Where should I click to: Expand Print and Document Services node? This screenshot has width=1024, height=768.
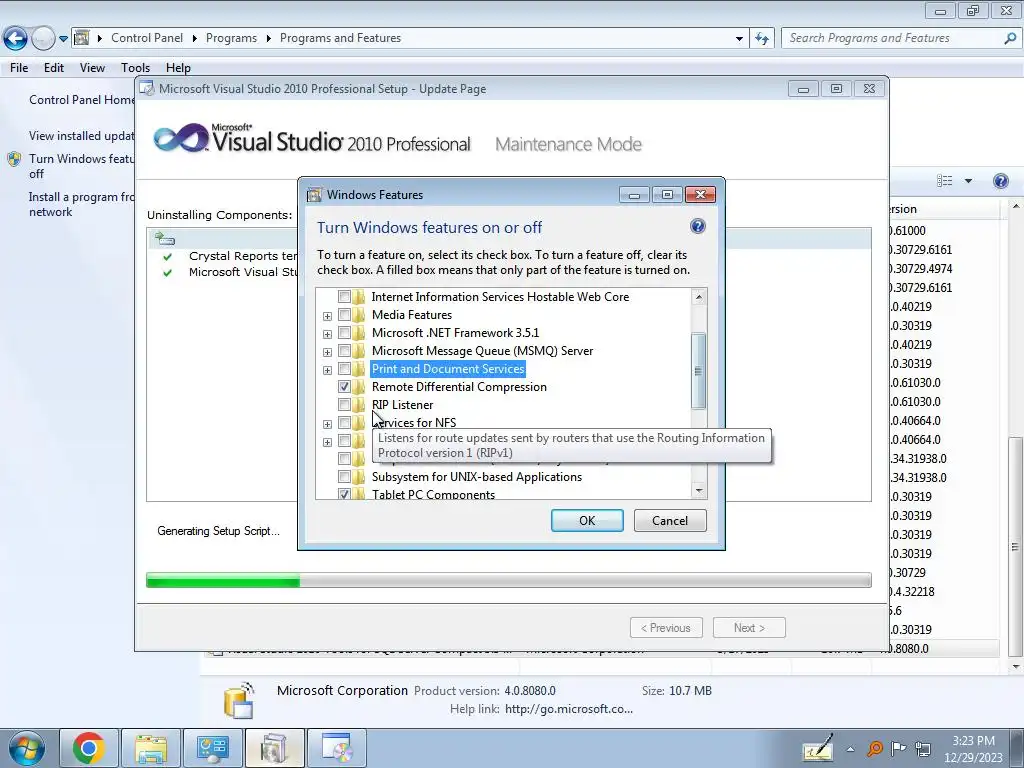pos(327,370)
